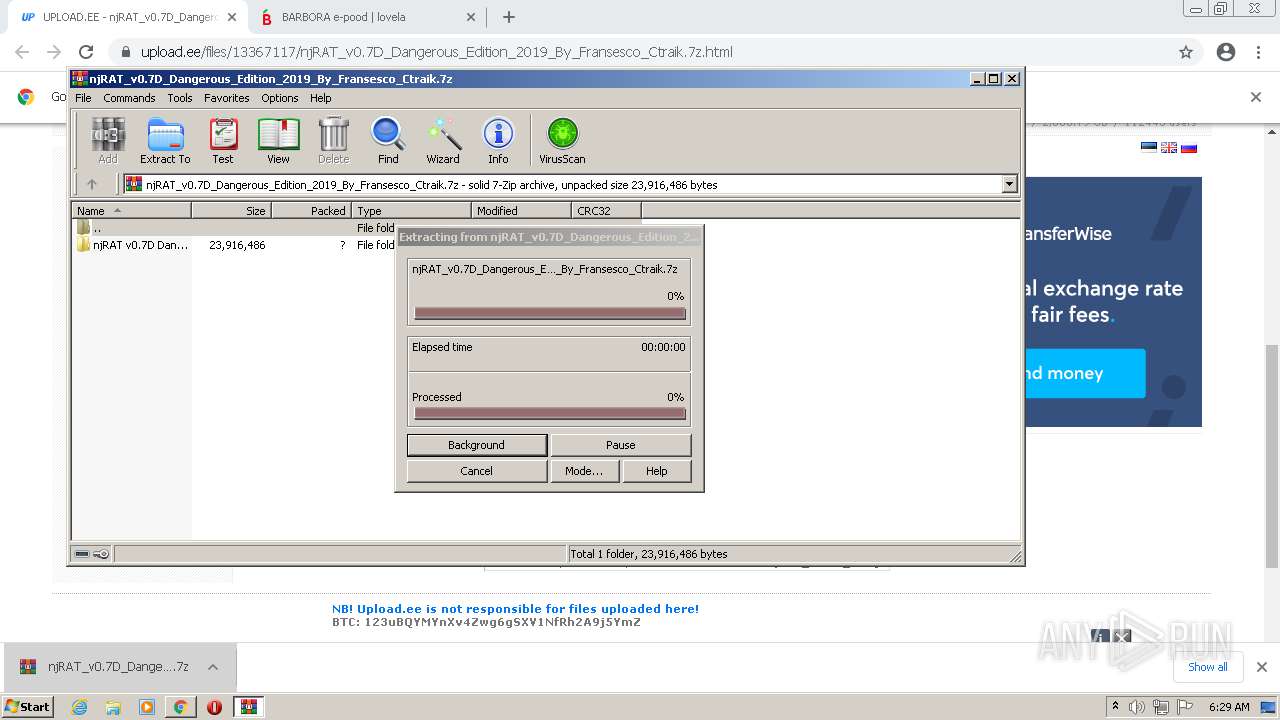Click the Extract To toolbar icon

point(165,140)
